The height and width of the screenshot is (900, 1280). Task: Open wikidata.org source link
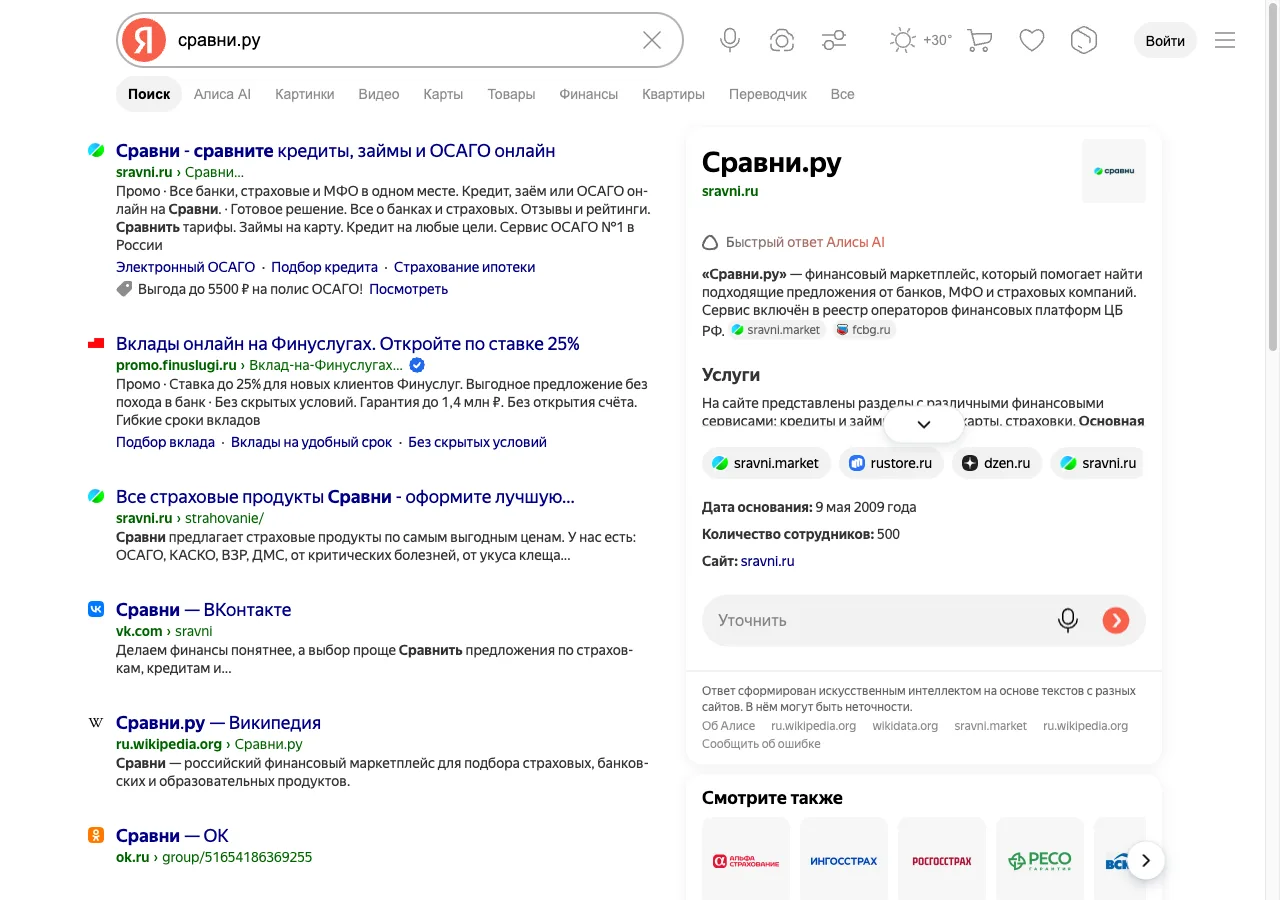(905, 726)
